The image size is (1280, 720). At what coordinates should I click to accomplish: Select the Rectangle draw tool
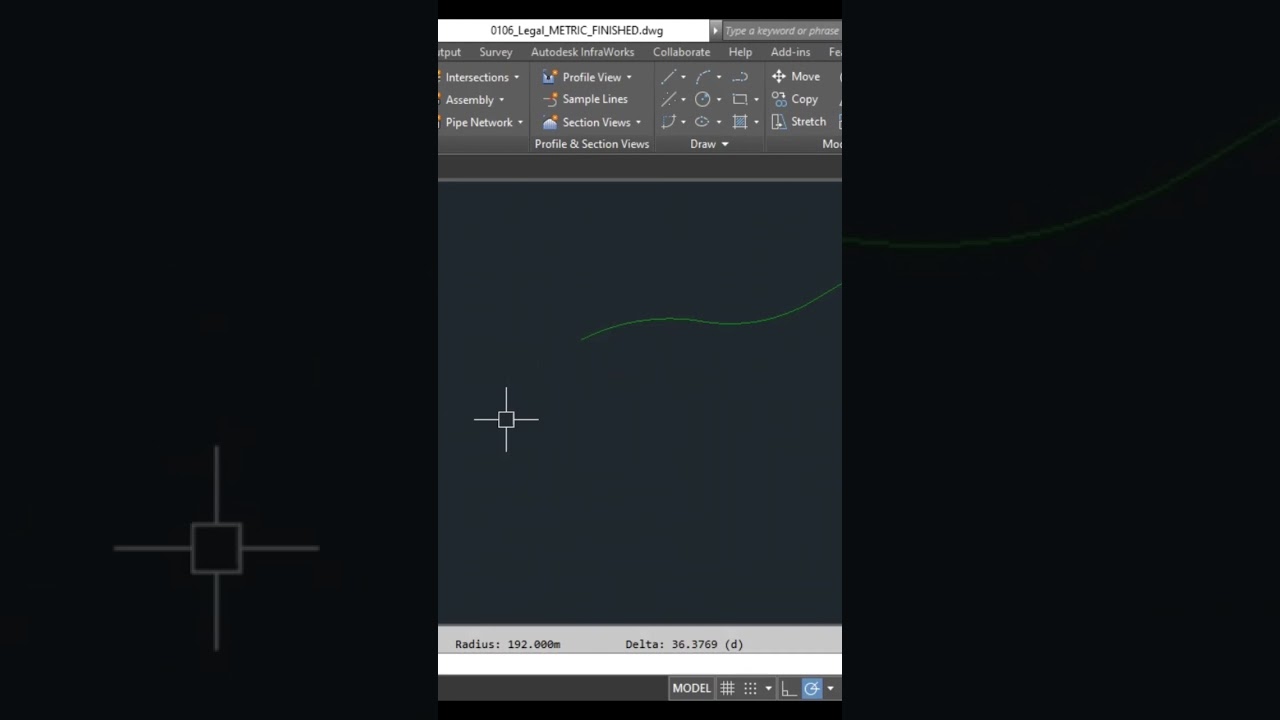pyautogui.click(x=740, y=99)
